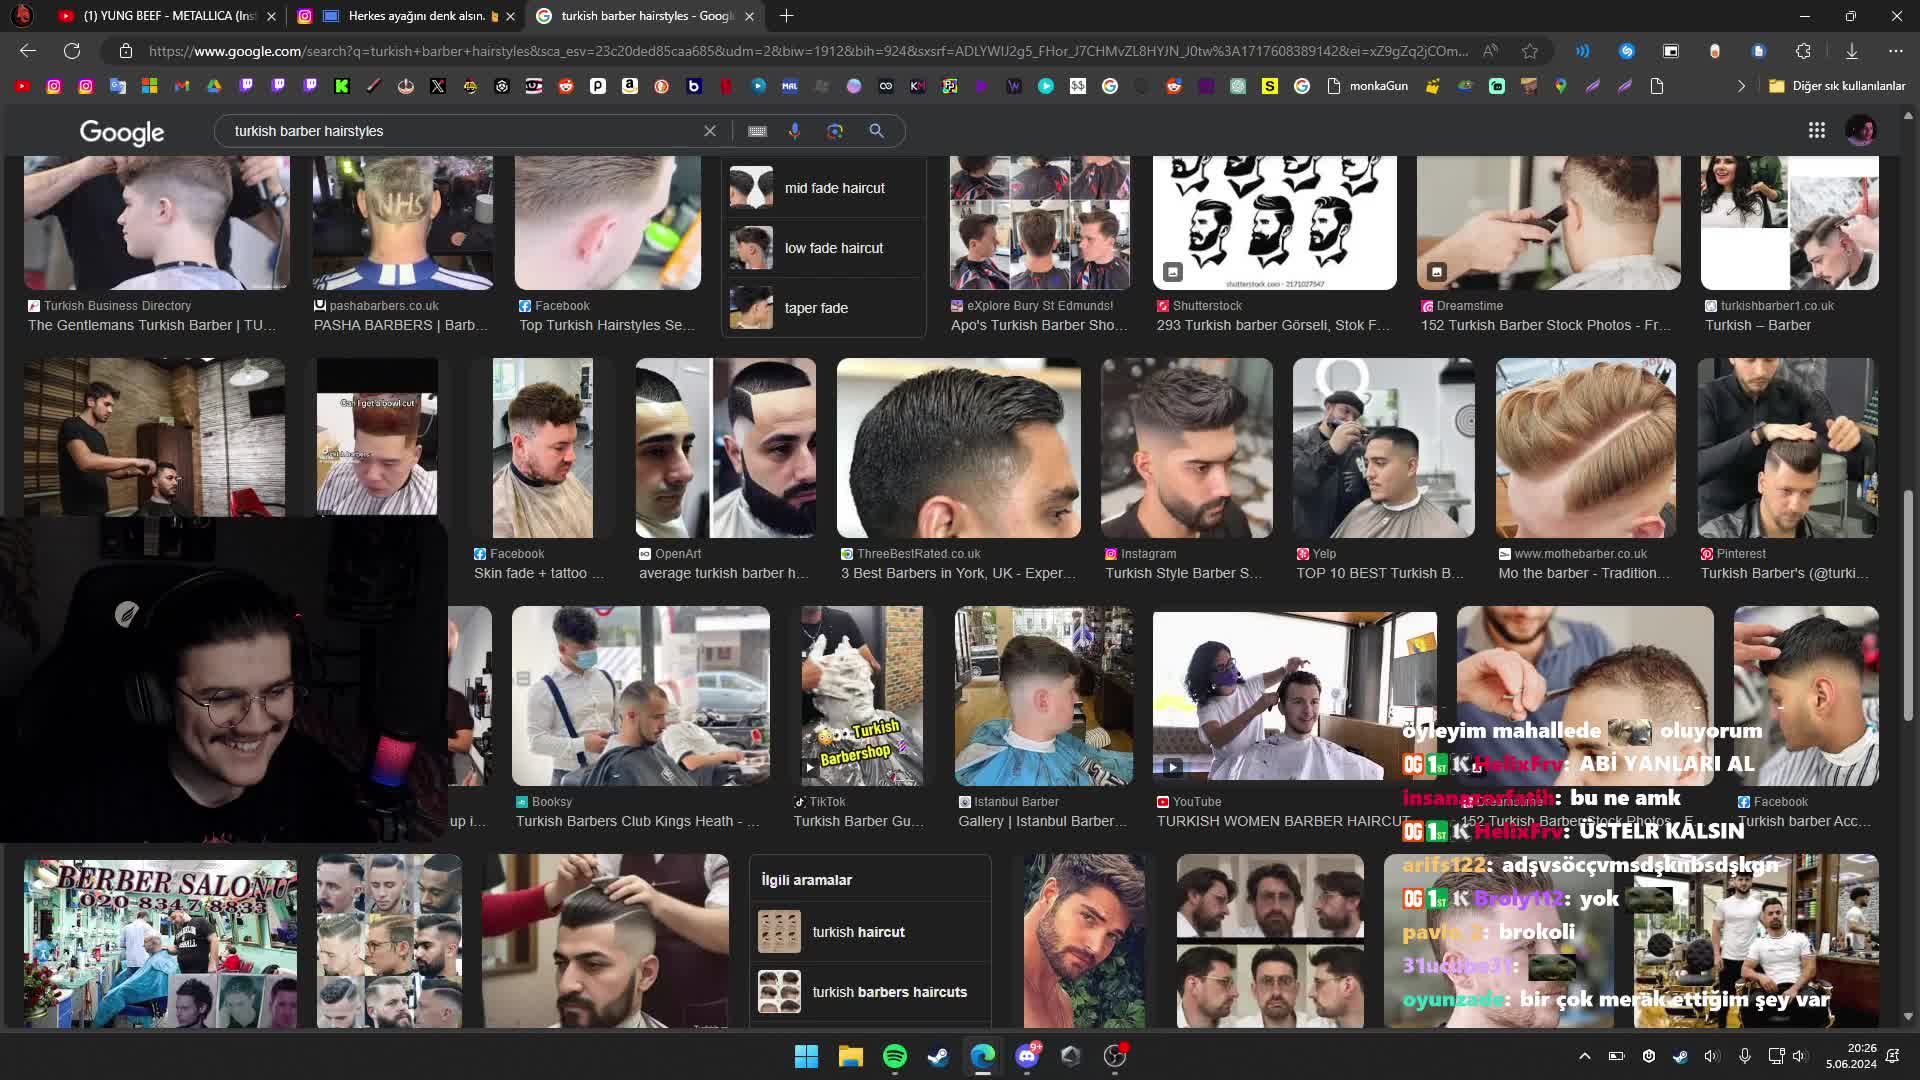Open the 'Turkish Style Barber' Instagram image result
Image resolution: width=1920 pixels, height=1080 pixels.
1186,447
